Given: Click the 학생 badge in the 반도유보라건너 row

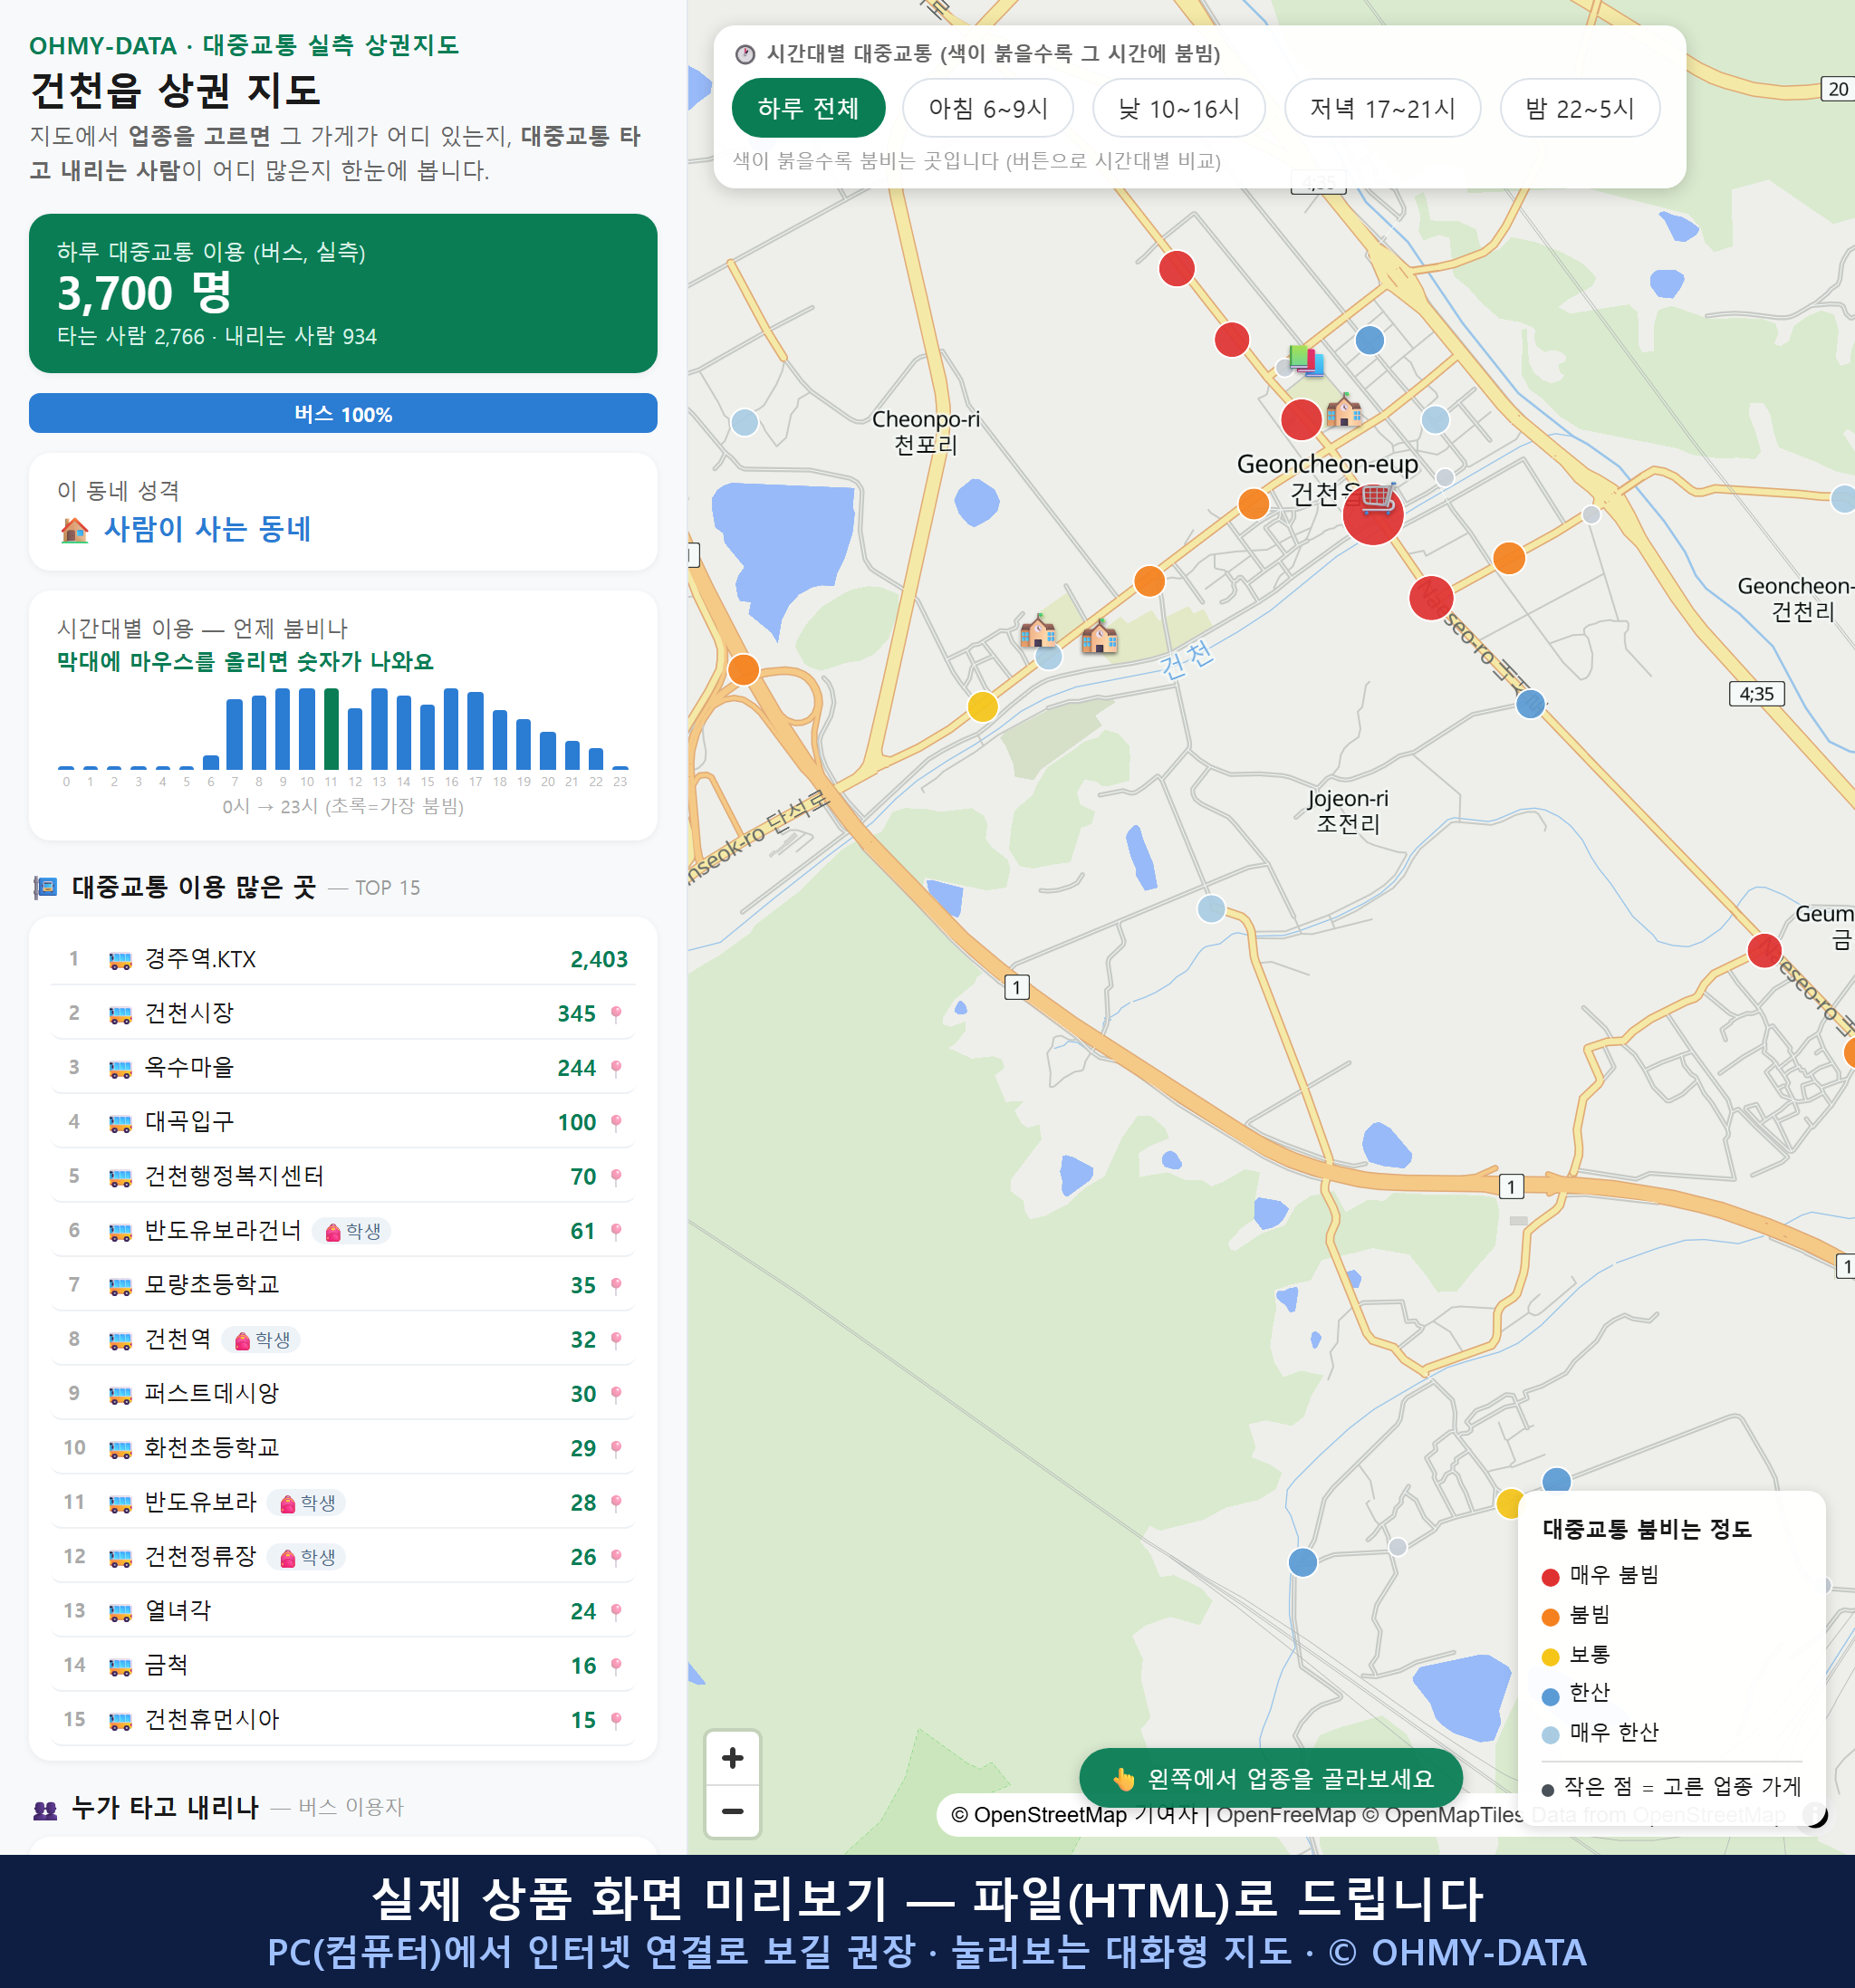Looking at the screenshot, I should pyautogui.click(x=352, y=1231).
